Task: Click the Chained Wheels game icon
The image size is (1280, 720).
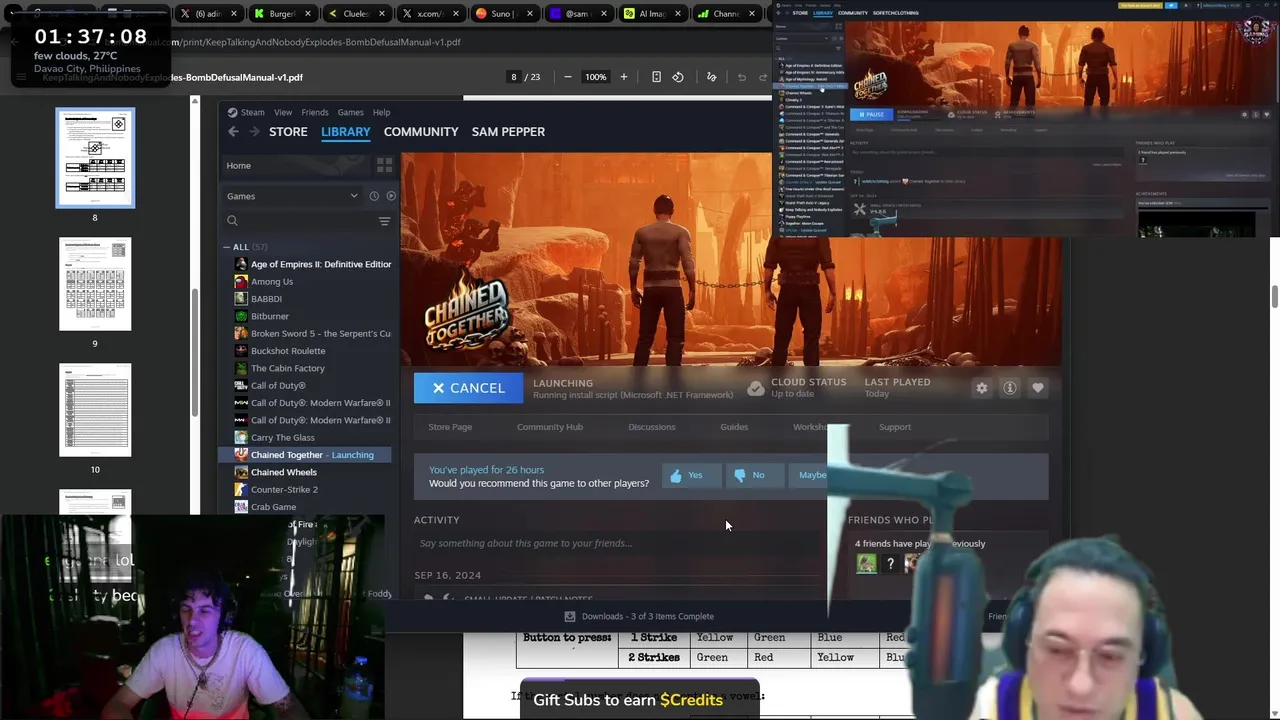Action: click(241, 472)
